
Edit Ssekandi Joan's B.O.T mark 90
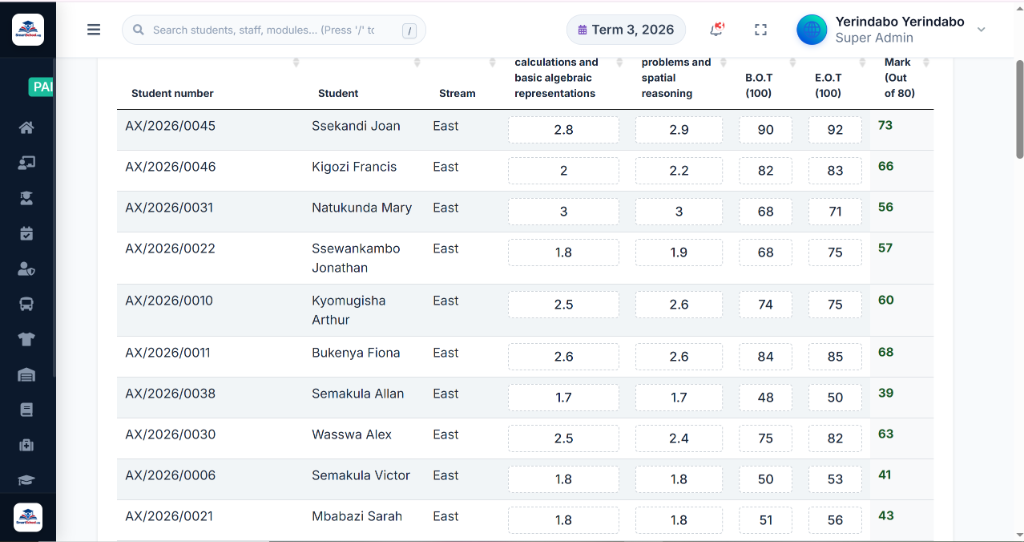click(x=765, y=130)
